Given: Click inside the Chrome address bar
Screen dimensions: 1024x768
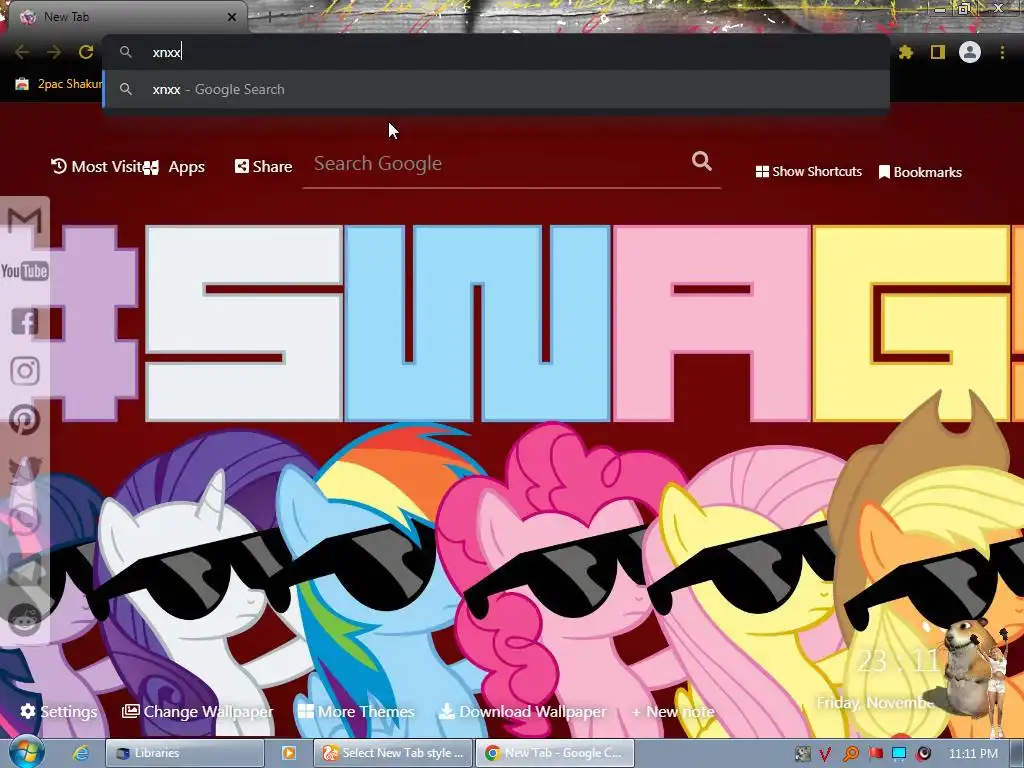Looking at the screenshot, I should pyautogui.click(x=496, y=52).
